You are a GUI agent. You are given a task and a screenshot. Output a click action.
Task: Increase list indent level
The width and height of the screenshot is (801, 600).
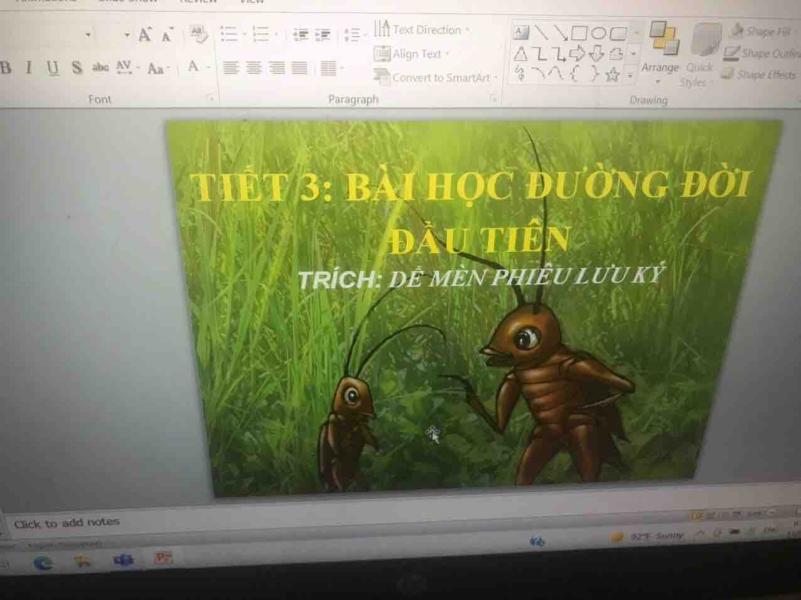tap(323, 35)
